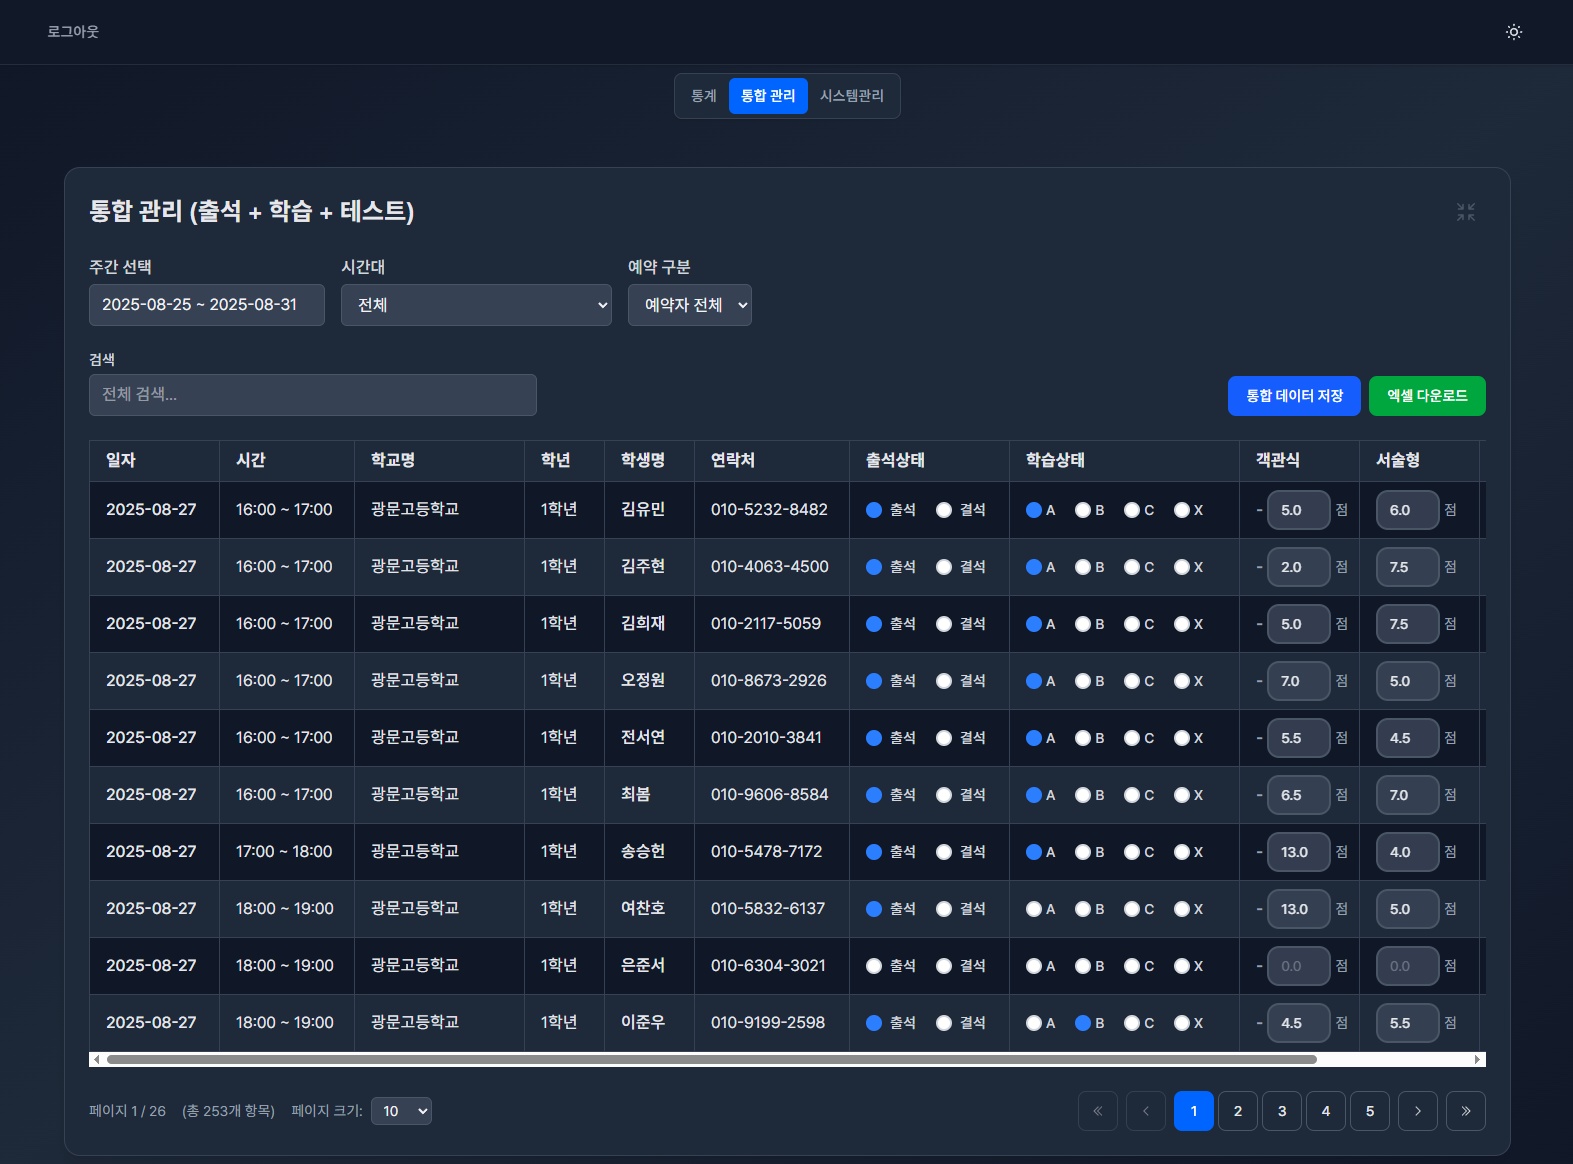1573x1164 pixels.
Task: Select the 통합 관리 tab
Action: pos(768,96)
